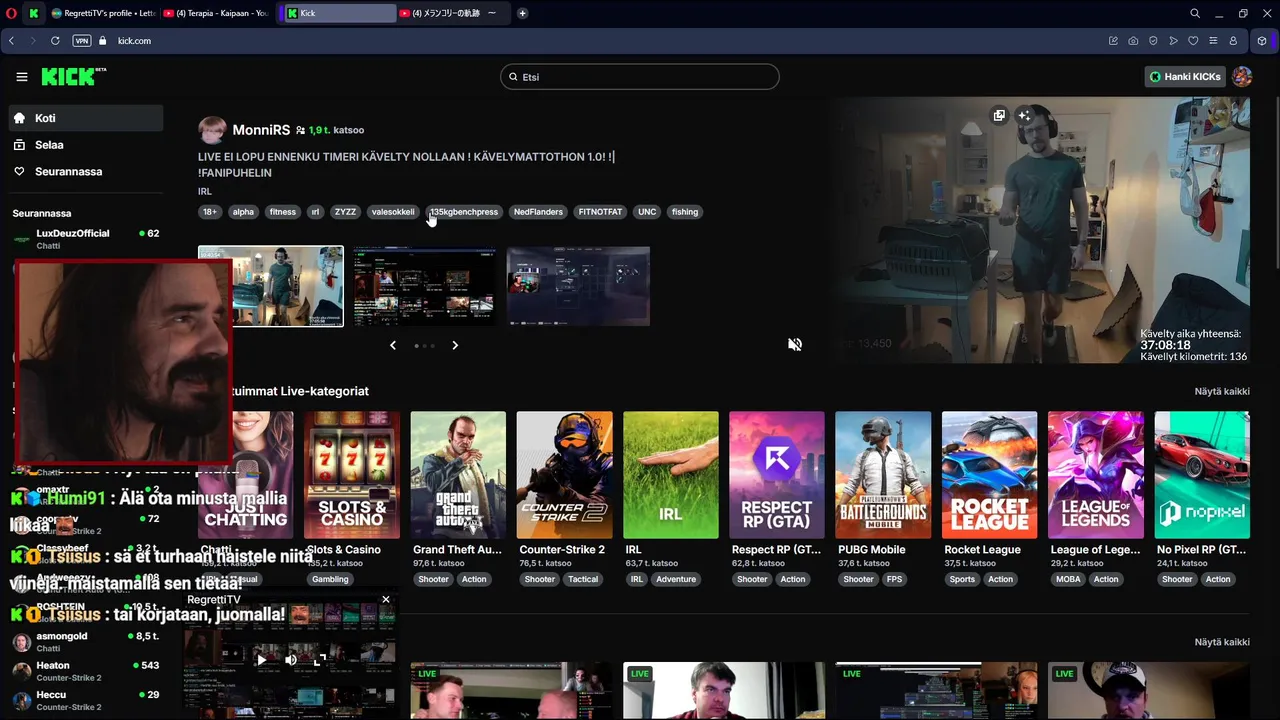The image size is (1280, 720).
Task: Open LuxDeuzOfficial followed channel
Action: pyautogui.click(x=86, y=239)
